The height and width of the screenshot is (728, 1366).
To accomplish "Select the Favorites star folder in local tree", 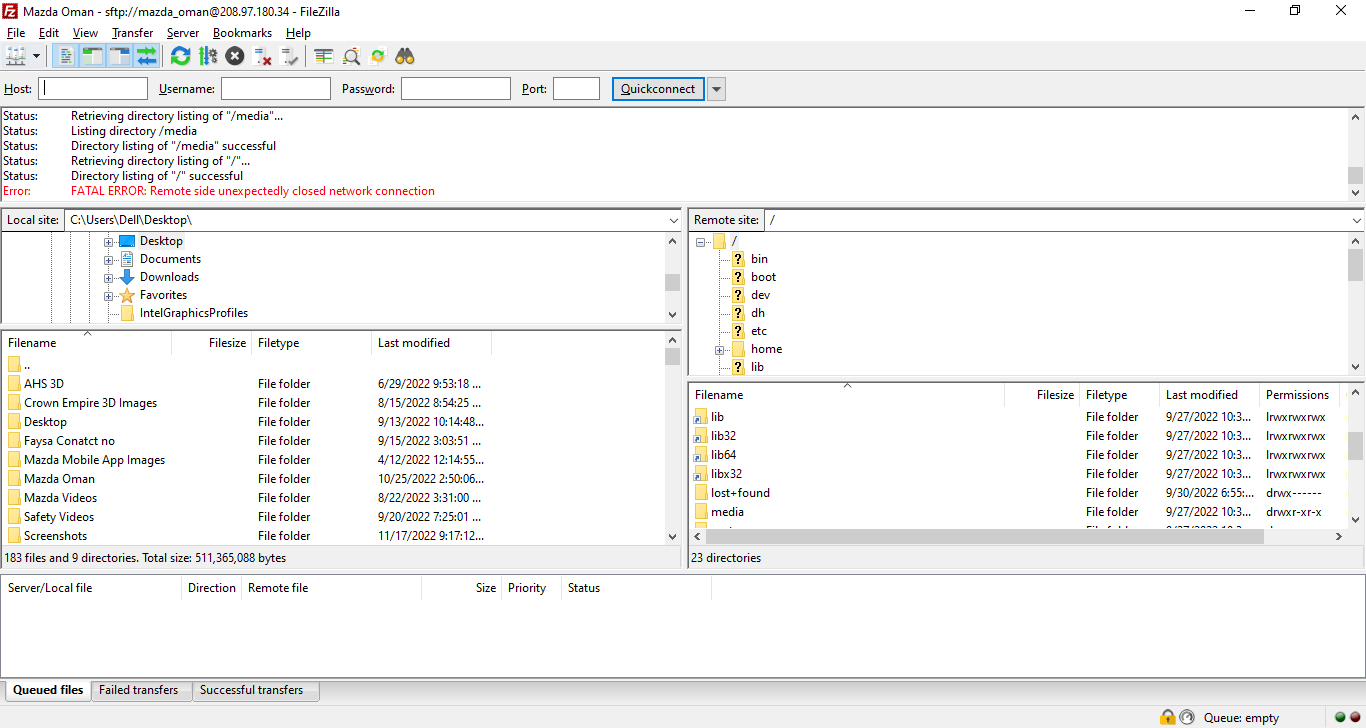I will coord(163,295).
